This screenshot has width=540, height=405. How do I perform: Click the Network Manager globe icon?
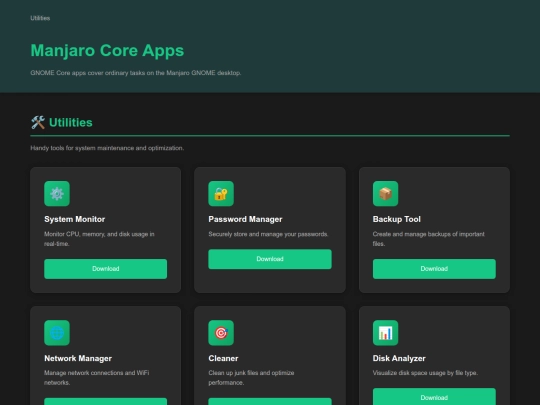click(57, 333)
